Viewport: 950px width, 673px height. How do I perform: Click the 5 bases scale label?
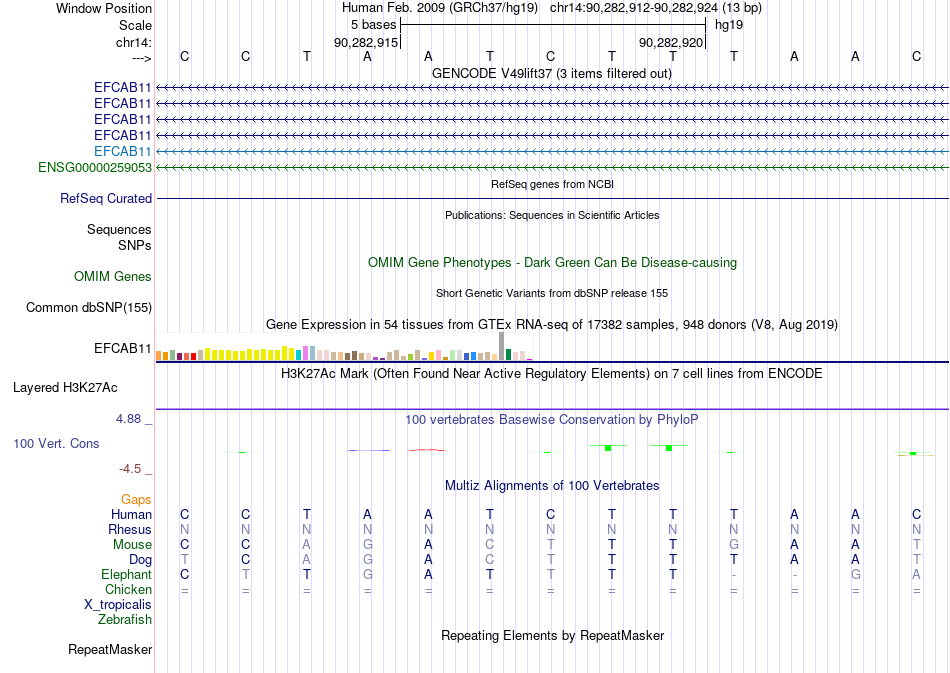[373, 25]
